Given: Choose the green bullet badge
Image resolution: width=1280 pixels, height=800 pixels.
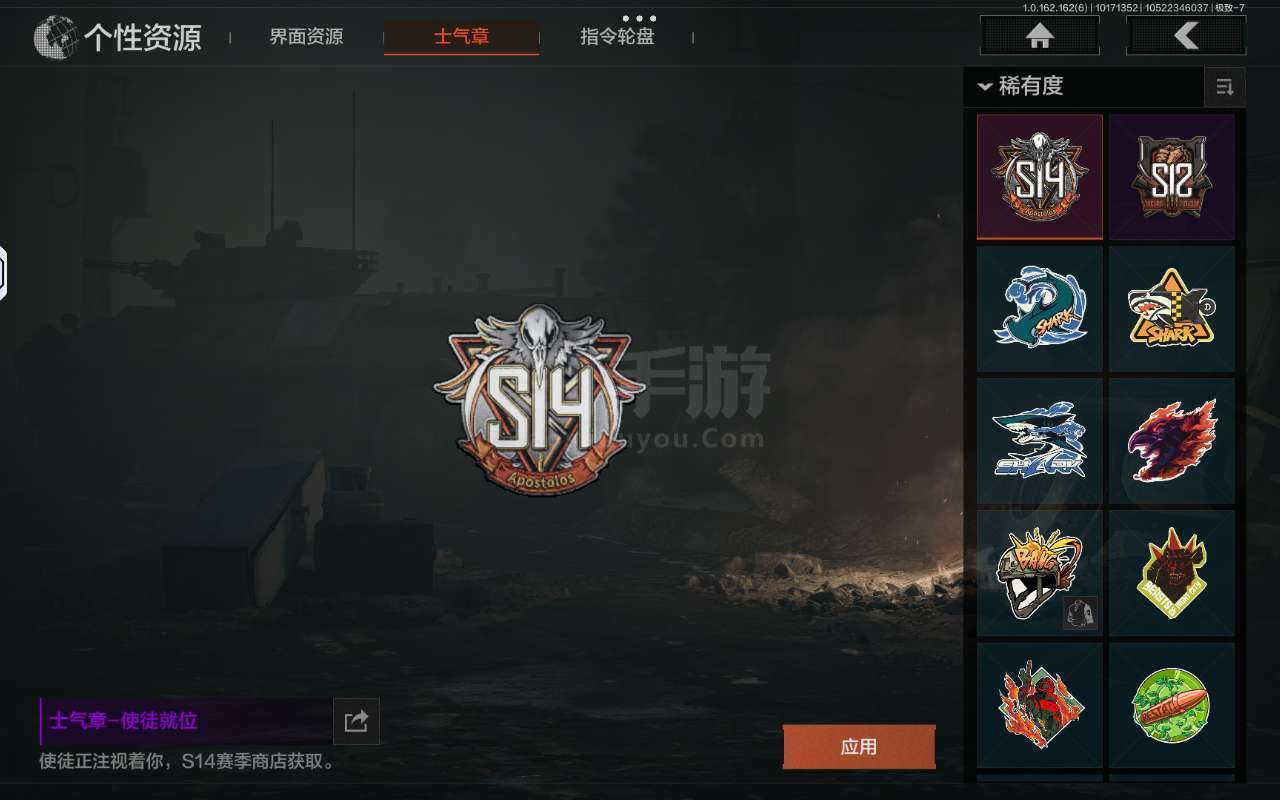Looking at the screenshot, I should pos(1172,705).
